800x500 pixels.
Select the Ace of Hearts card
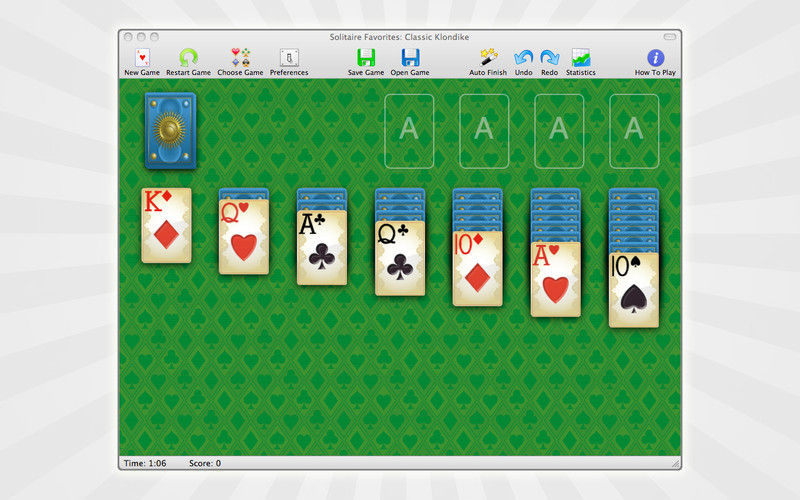coord(556,280)
